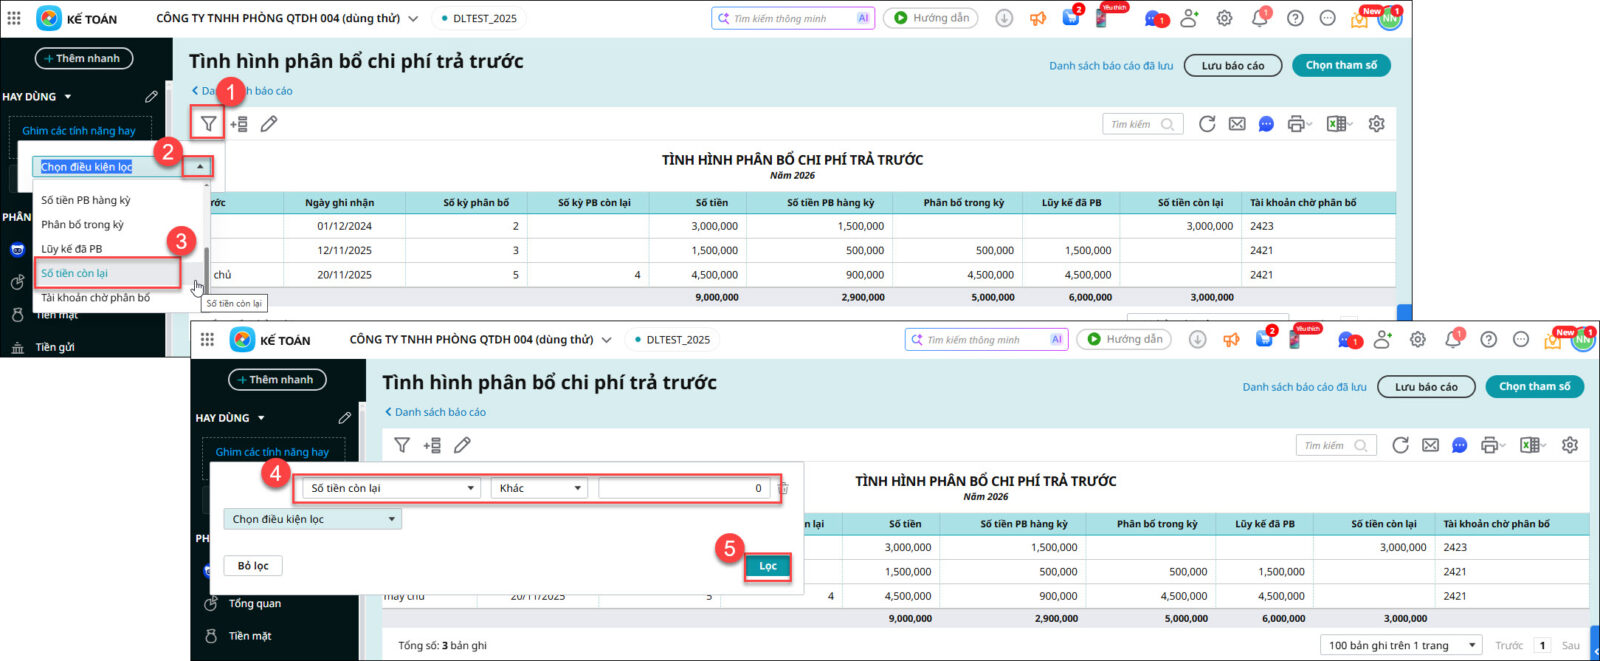Click the refresh icon in upper report toolbar
The image size is (1600, 661).
point(1207,124)
